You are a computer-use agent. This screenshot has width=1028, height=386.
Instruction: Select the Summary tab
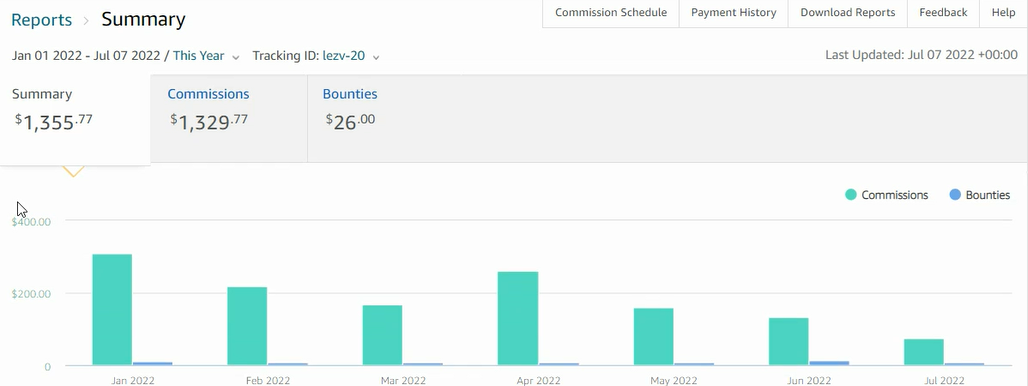coord(75,119)
